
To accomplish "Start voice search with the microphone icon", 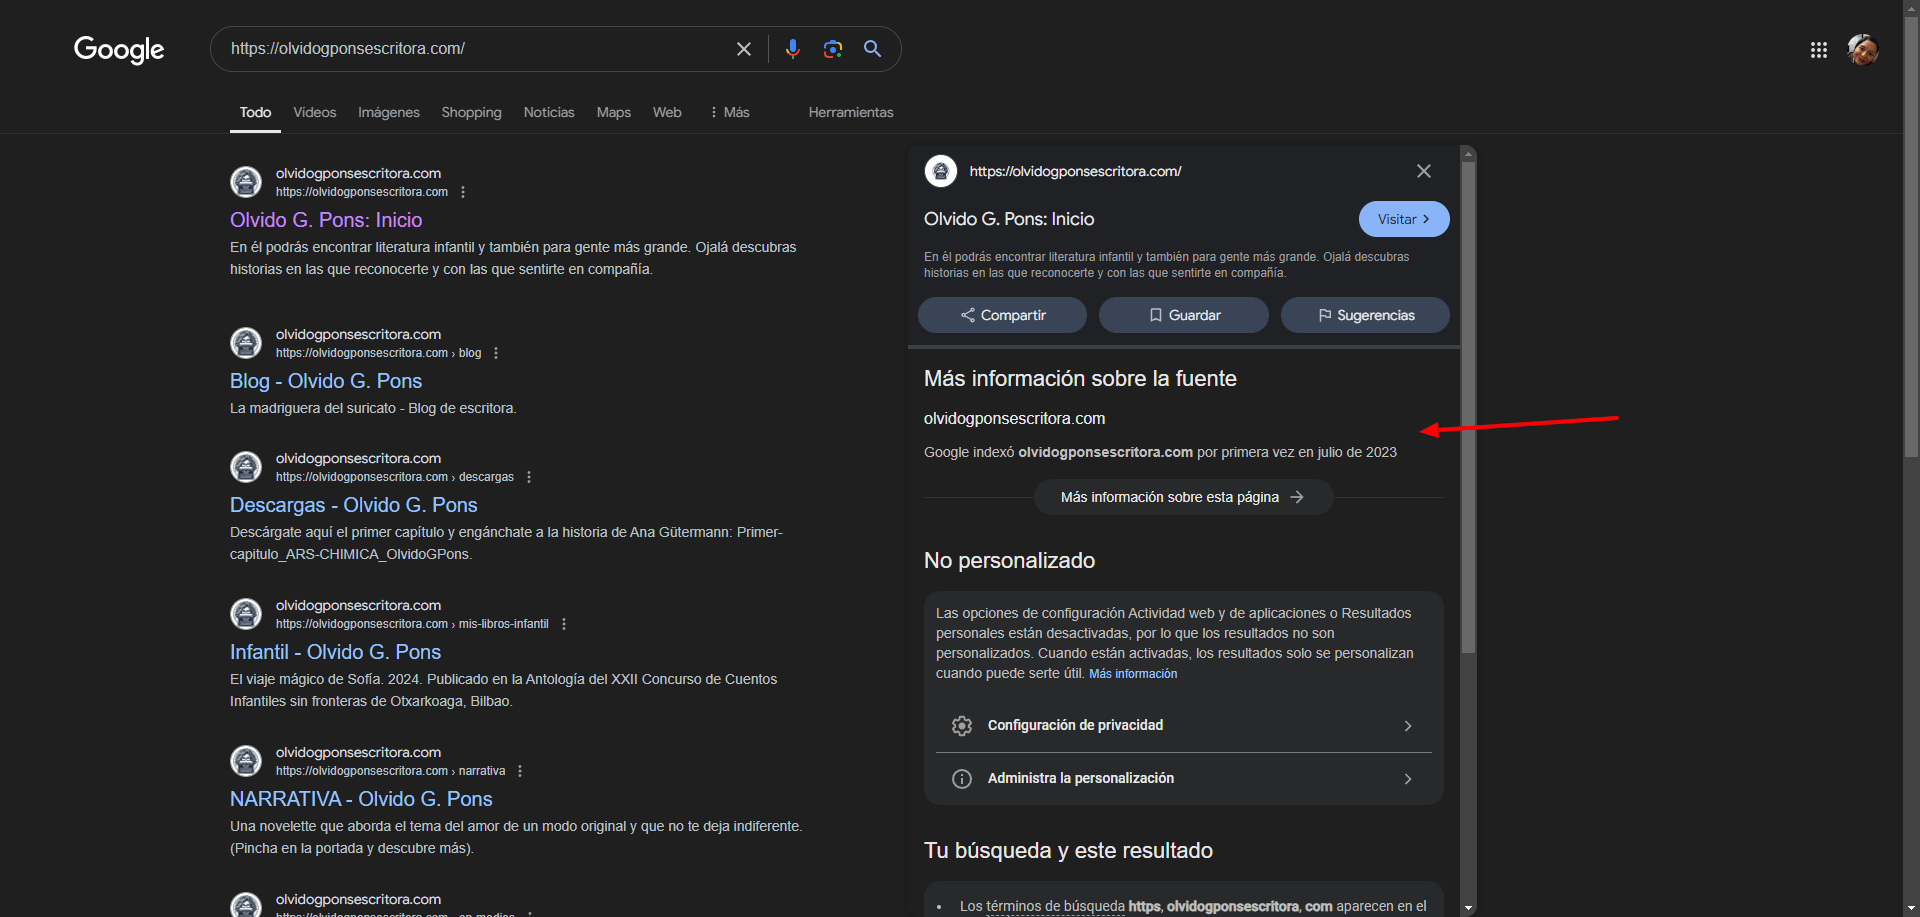I will [793, 49].
